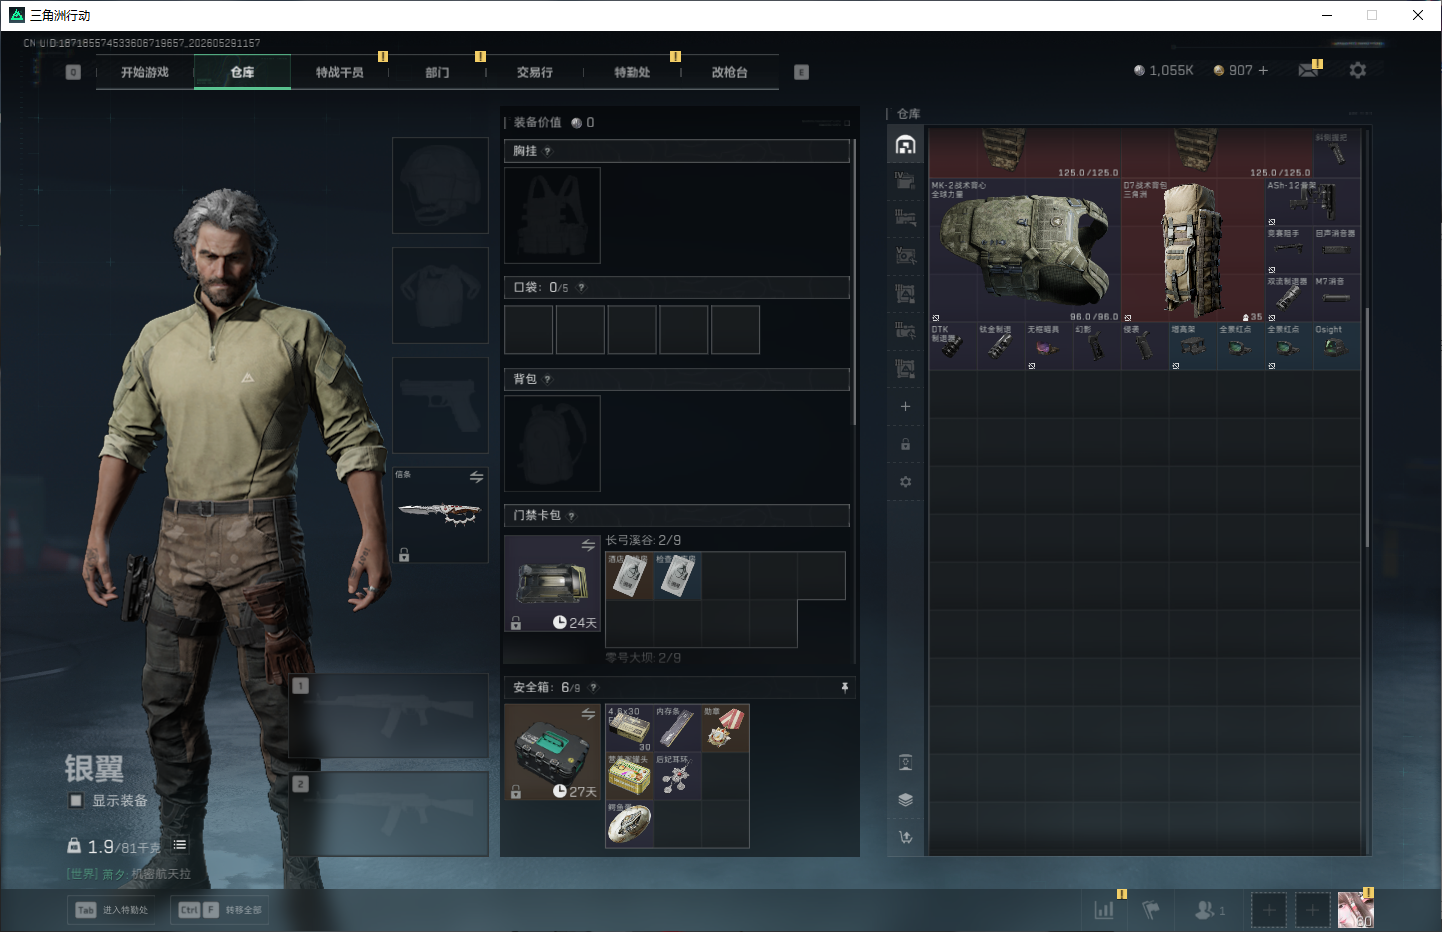
Task: Open the weight details list icon
Action: (x=180, y=845)
